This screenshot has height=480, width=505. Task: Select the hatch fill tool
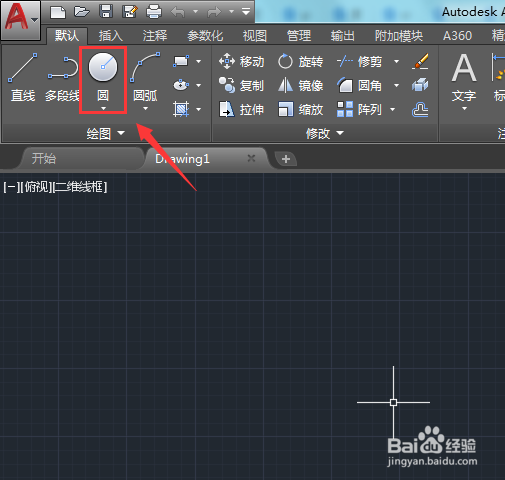tap(181, 109)
